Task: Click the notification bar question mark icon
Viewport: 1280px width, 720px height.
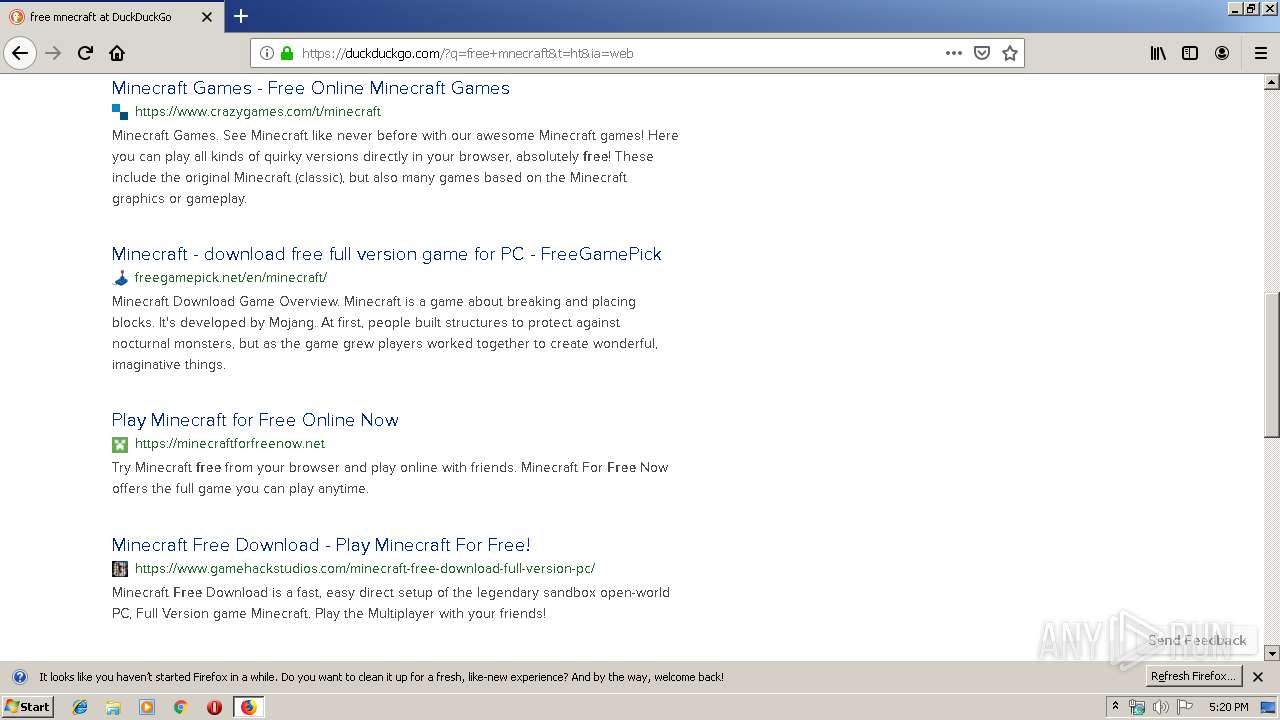Action: pyautogui.click(x=19, y=677)
